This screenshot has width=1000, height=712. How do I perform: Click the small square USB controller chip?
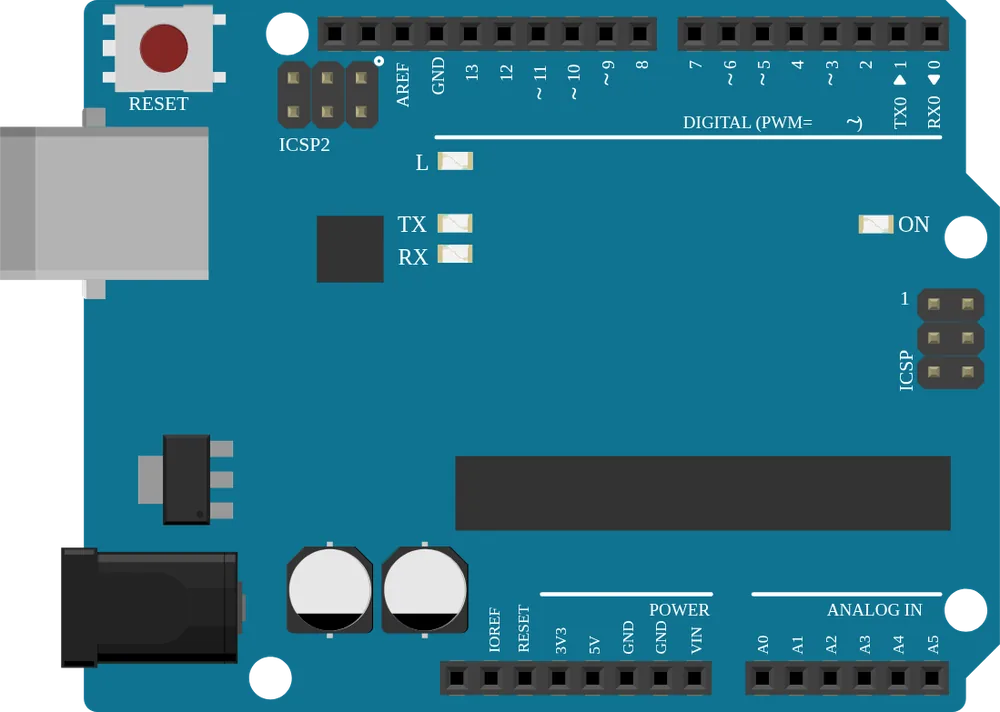click(350, 249)
